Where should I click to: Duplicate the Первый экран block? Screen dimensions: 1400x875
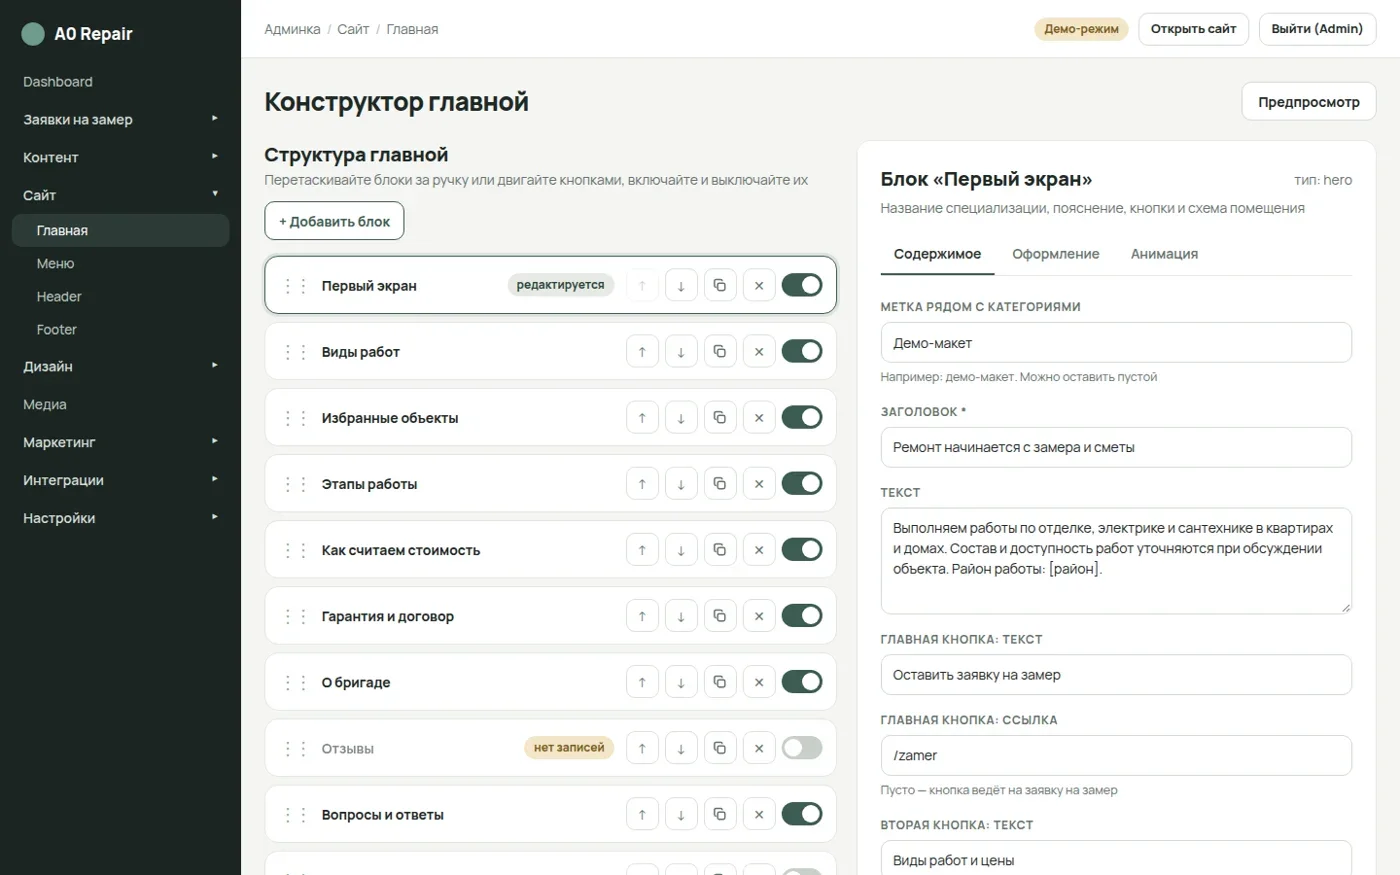720,286
